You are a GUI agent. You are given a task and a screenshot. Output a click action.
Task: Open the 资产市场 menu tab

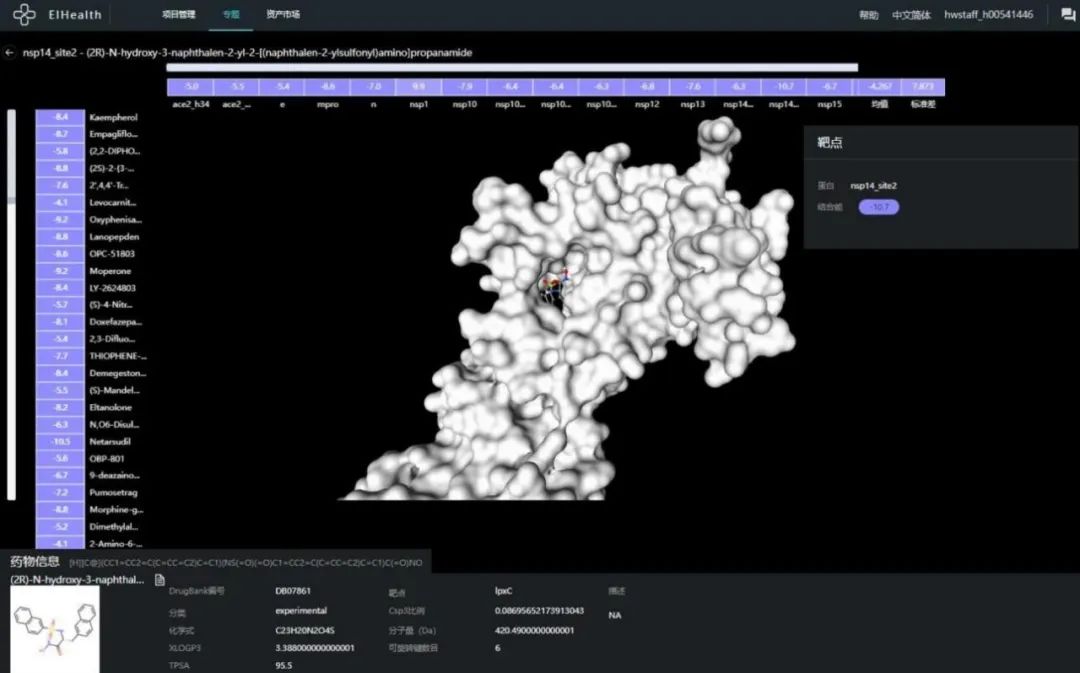point(283,14)
